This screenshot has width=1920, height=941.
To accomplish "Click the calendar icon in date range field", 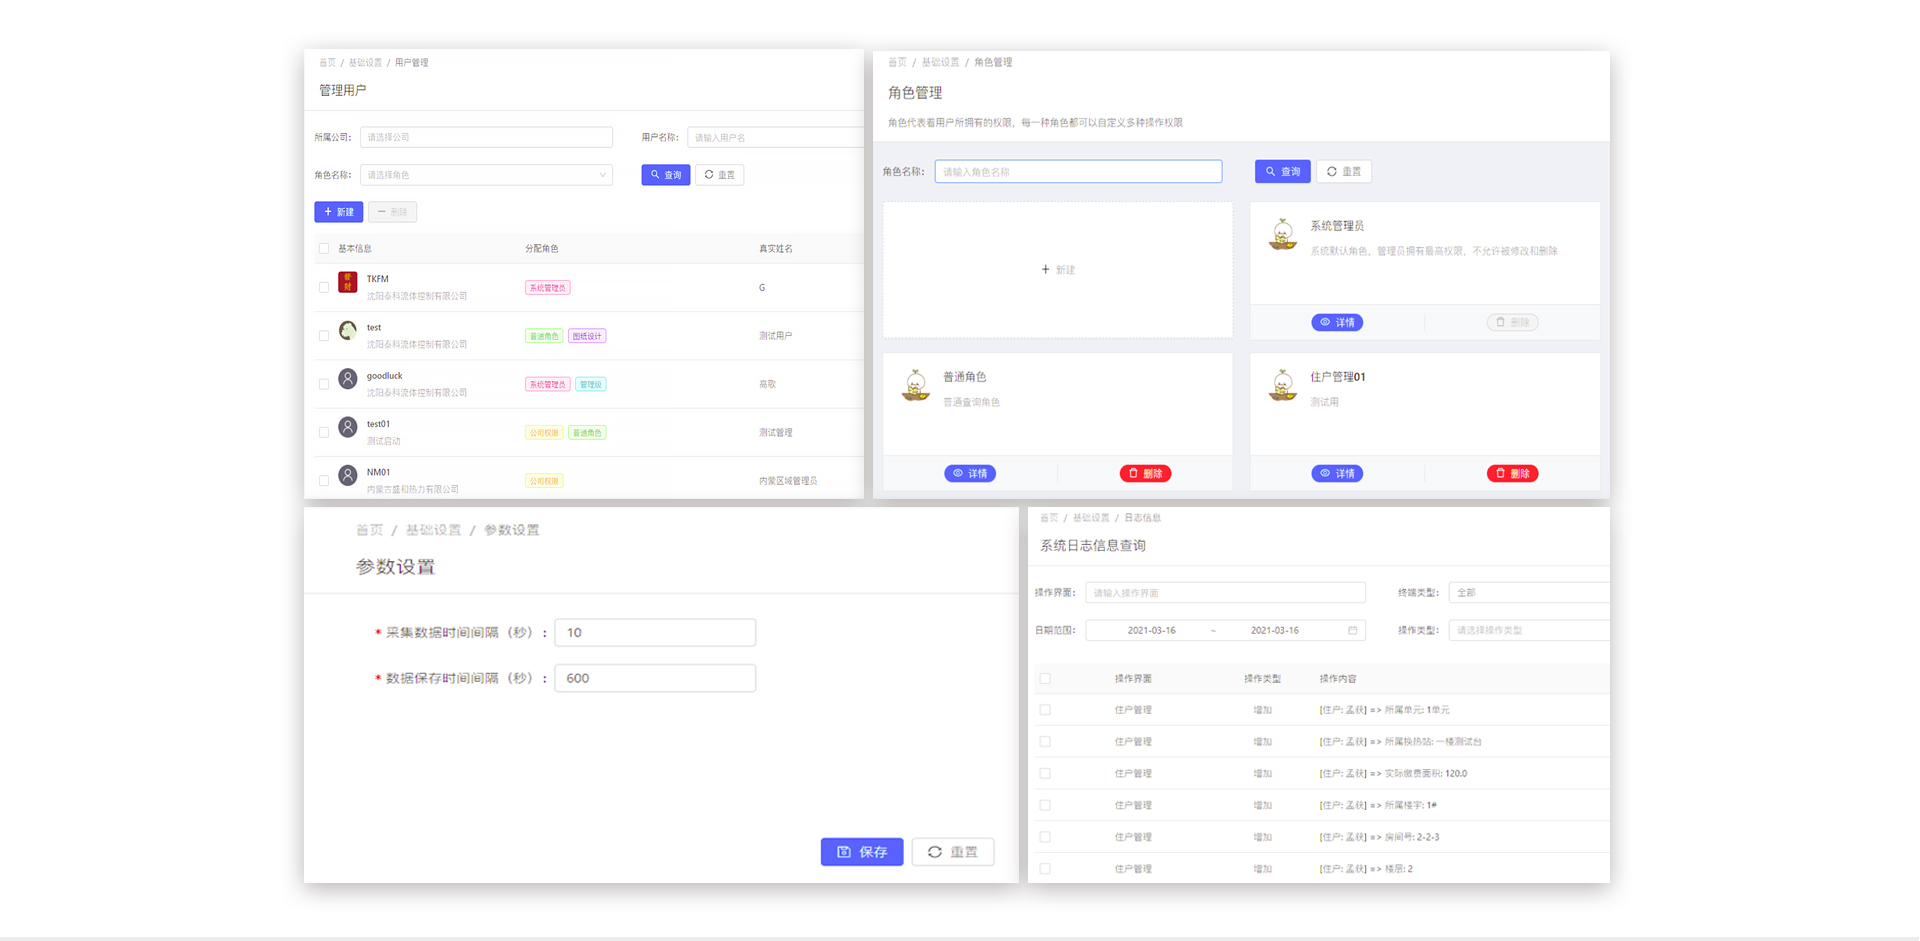I will point(1352,630).
